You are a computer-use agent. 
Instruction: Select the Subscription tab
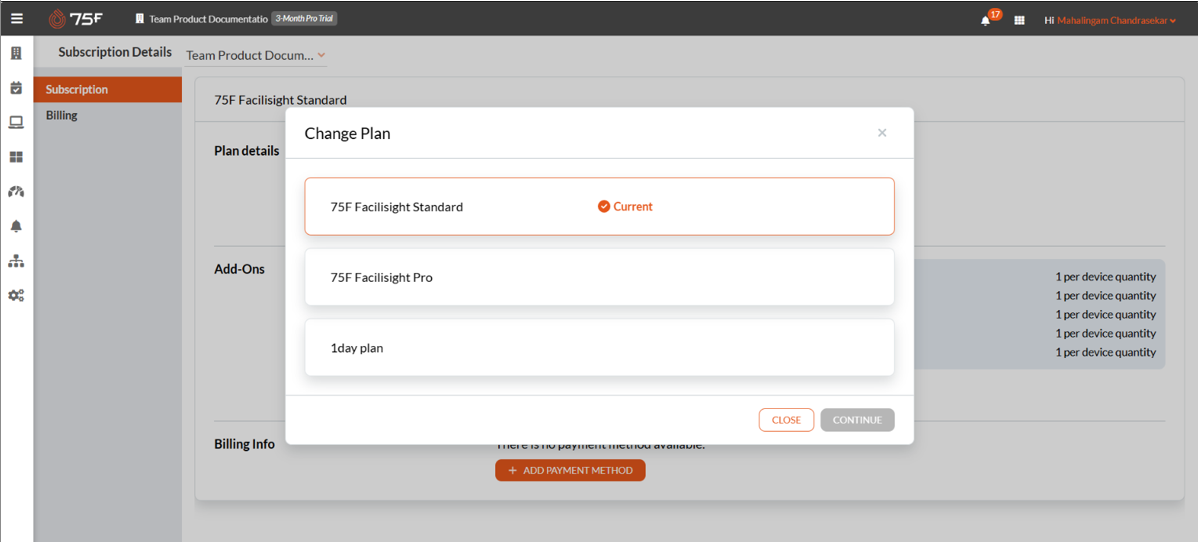[108, 89]
